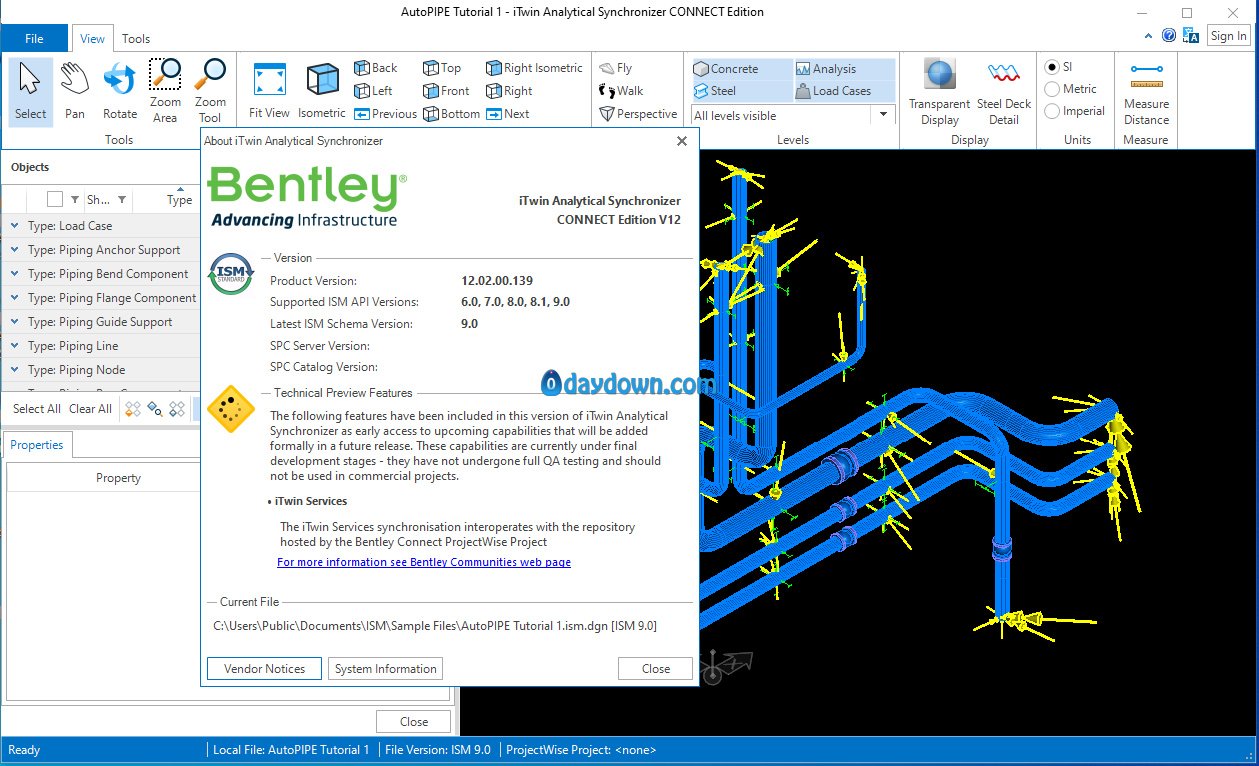1259x766 pixels.
Task: Select the Metric units radio button
Action: tap(1052, 89)
